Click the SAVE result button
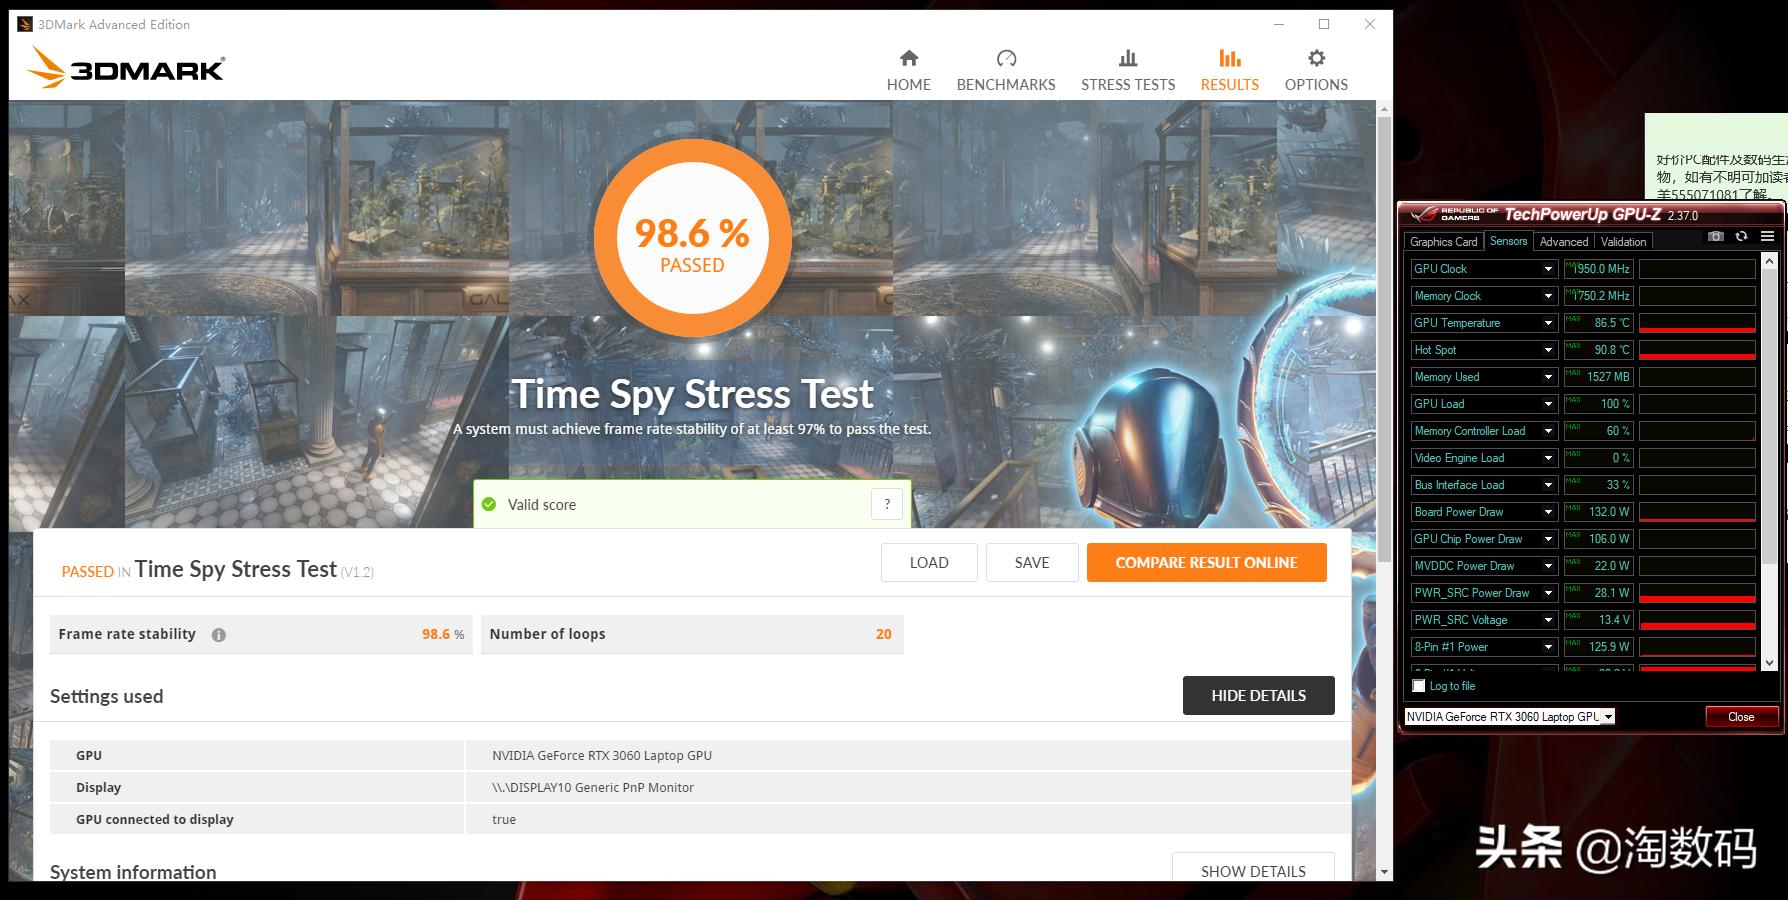The height and width of the screenshot is (900, 1788). click(1032, 563)
